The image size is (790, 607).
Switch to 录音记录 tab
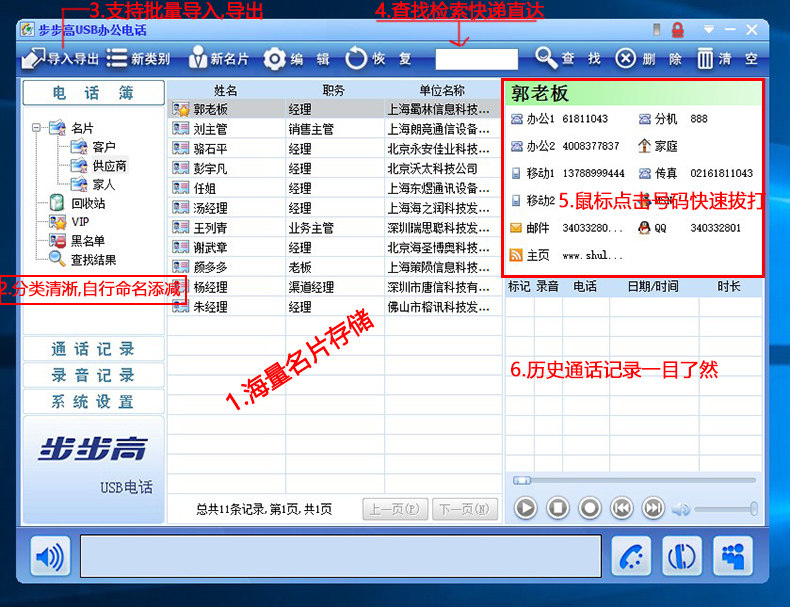94,375
